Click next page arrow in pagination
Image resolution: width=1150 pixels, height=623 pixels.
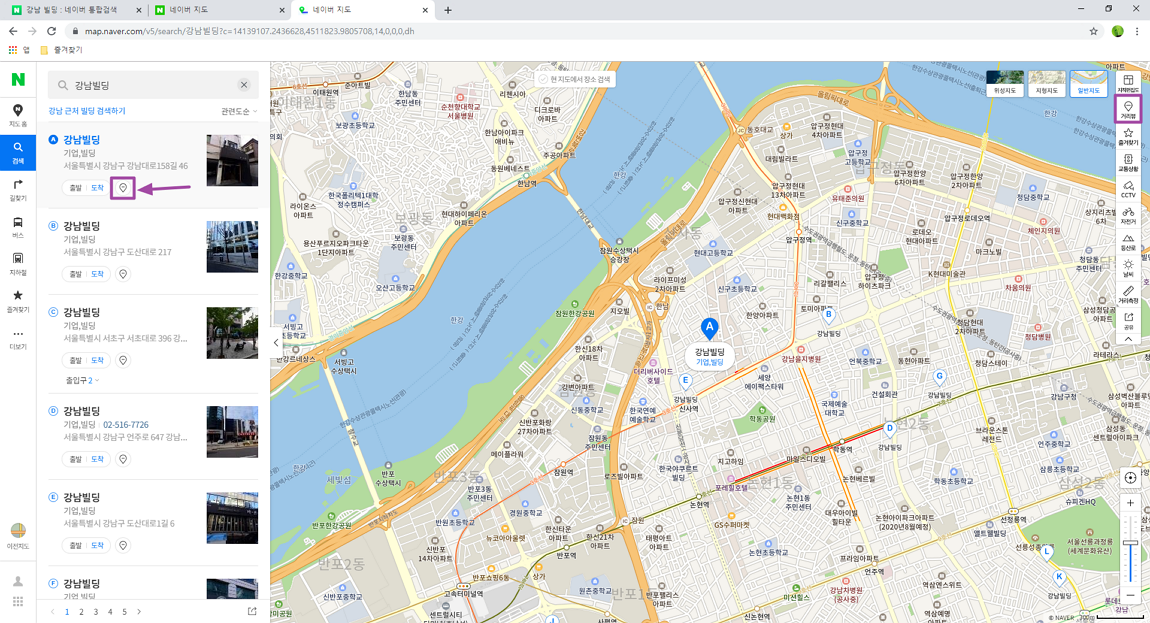click(x=139, y=611)
